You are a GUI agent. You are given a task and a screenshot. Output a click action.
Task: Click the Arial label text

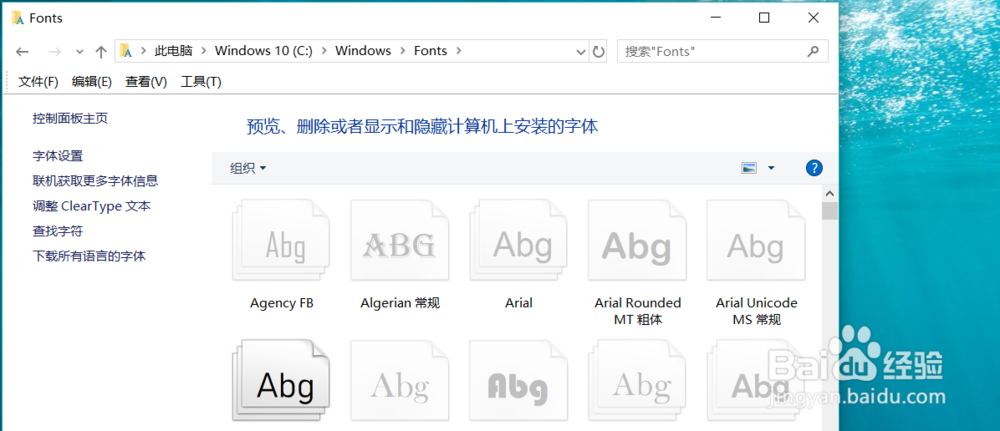[518, 303]
